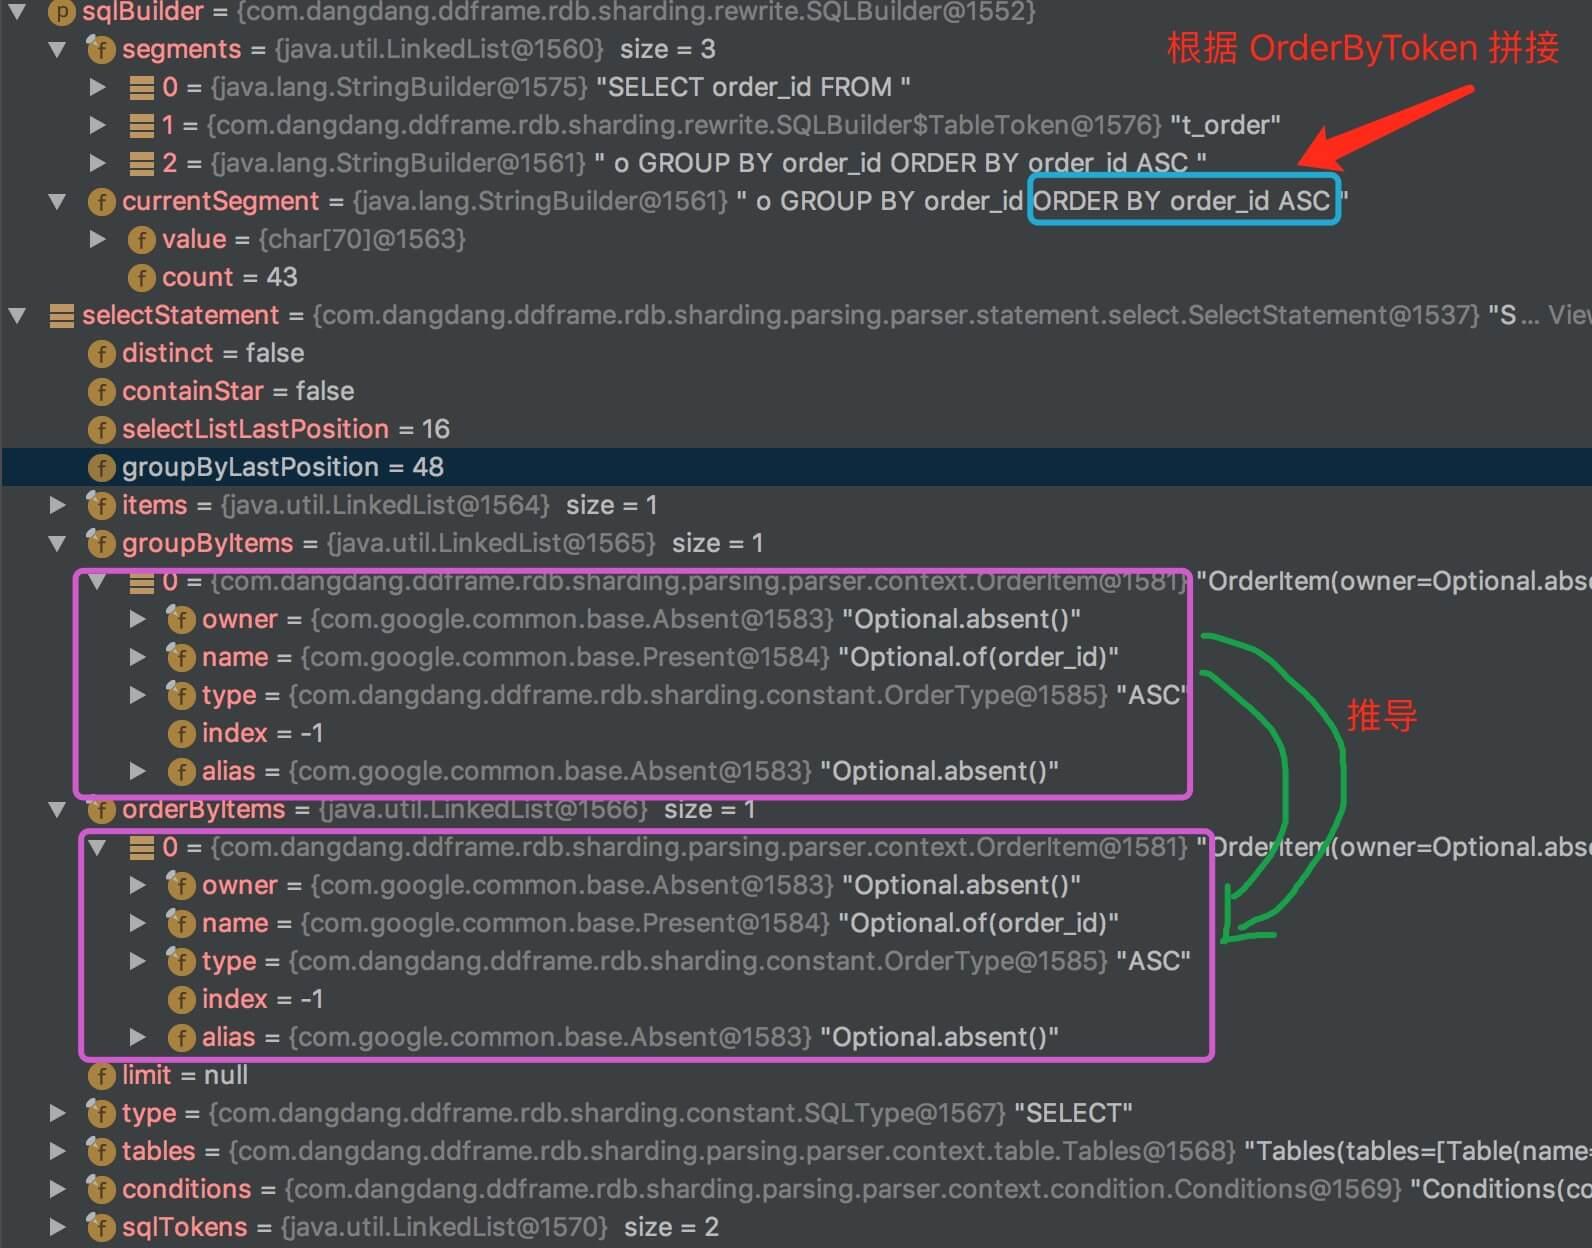Expand the value char array node
Viewport: 1592px width, 1248px height.
click(x=97, y=239)
